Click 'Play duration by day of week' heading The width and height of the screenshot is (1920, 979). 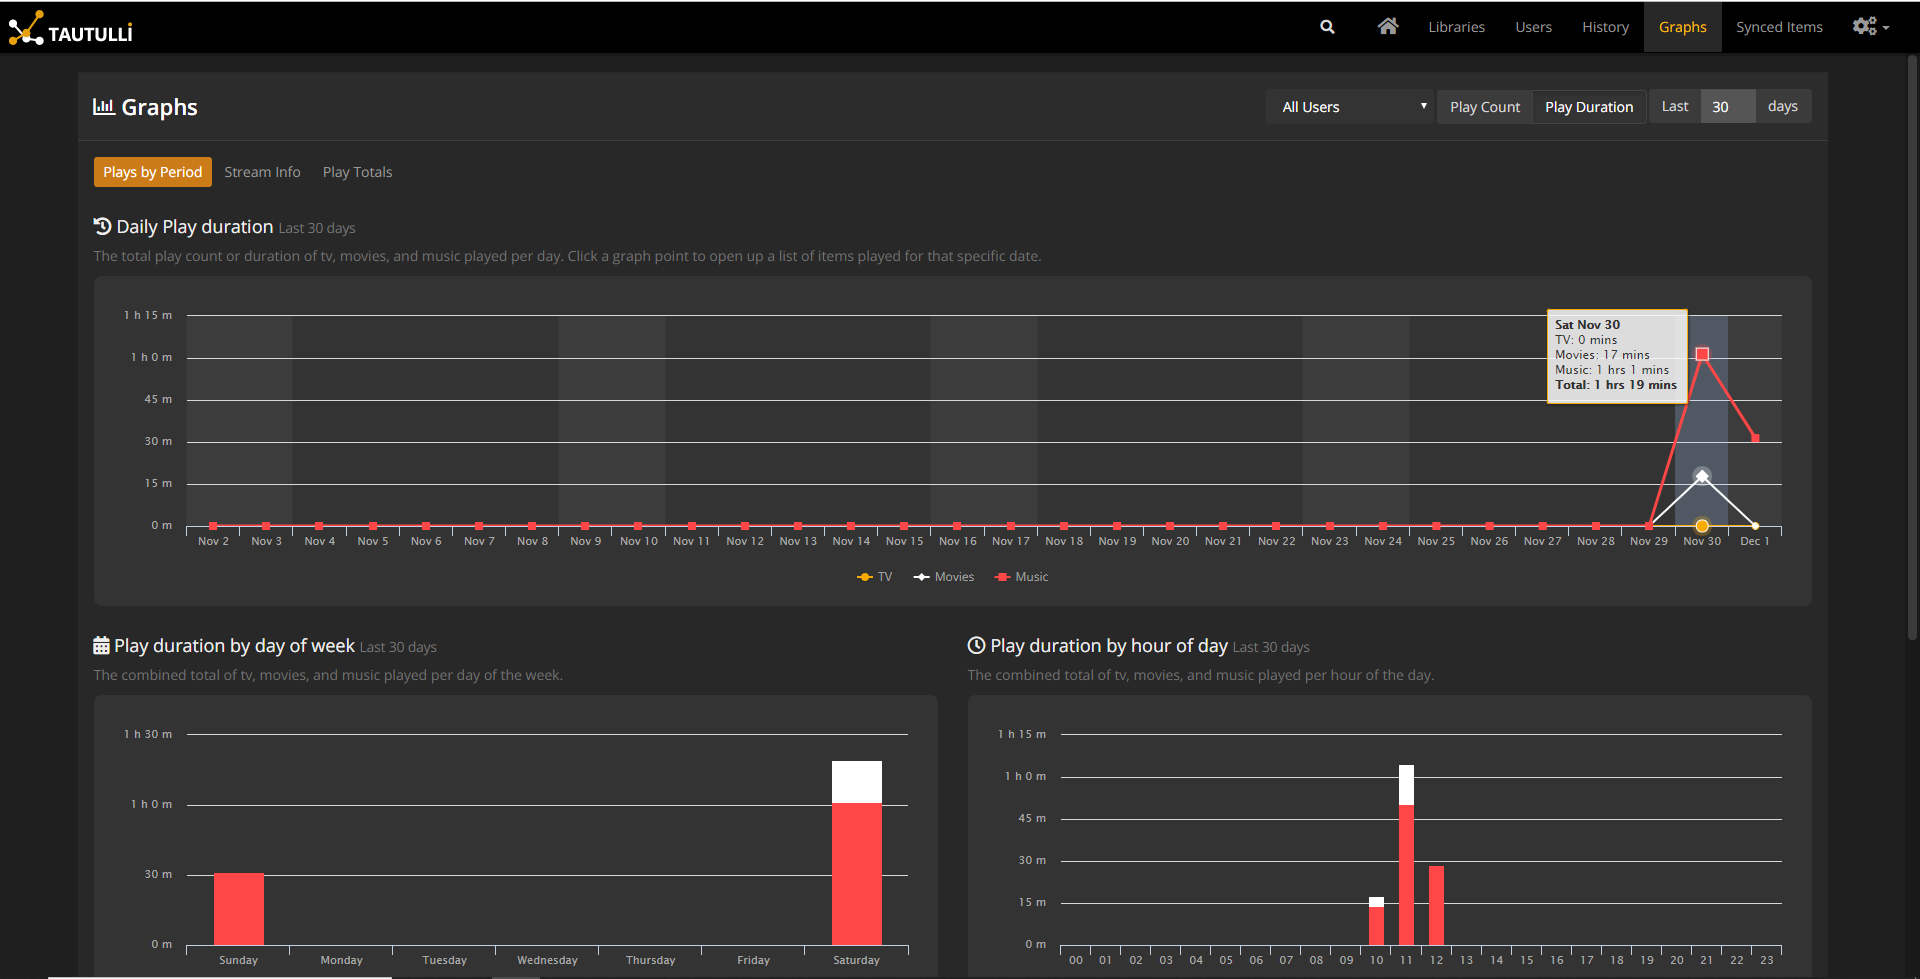coord(234,646)
